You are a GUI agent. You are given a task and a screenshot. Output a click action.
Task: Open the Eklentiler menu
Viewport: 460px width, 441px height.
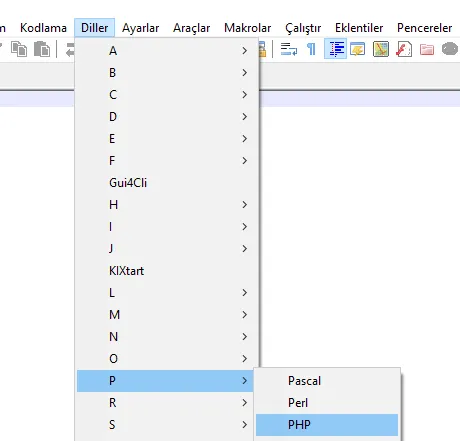pyautogui.click(x=359, y=28)
